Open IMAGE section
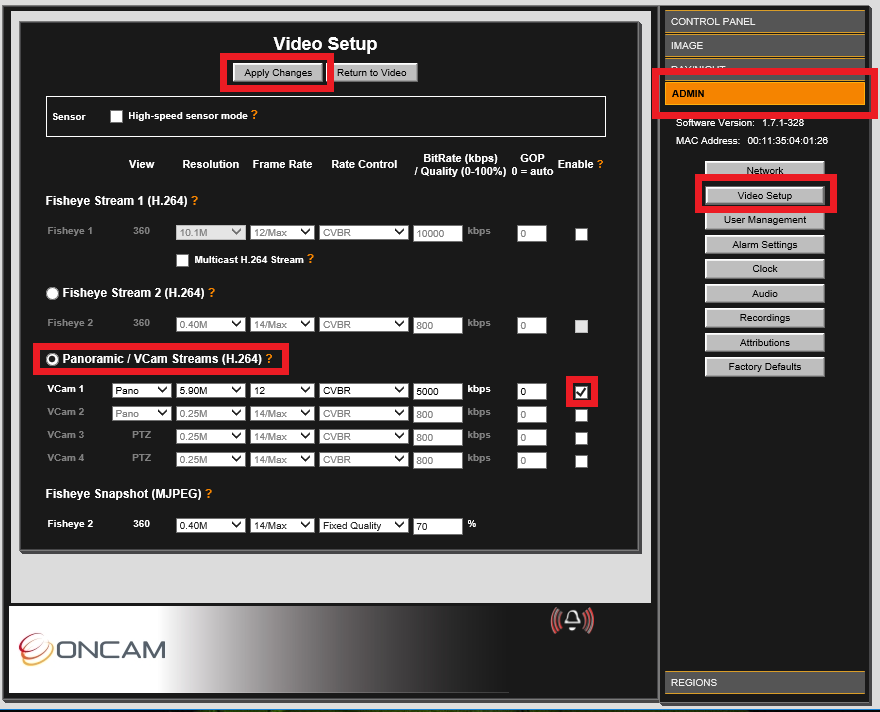This screenshot has height=712, width=880. [764, 45]
